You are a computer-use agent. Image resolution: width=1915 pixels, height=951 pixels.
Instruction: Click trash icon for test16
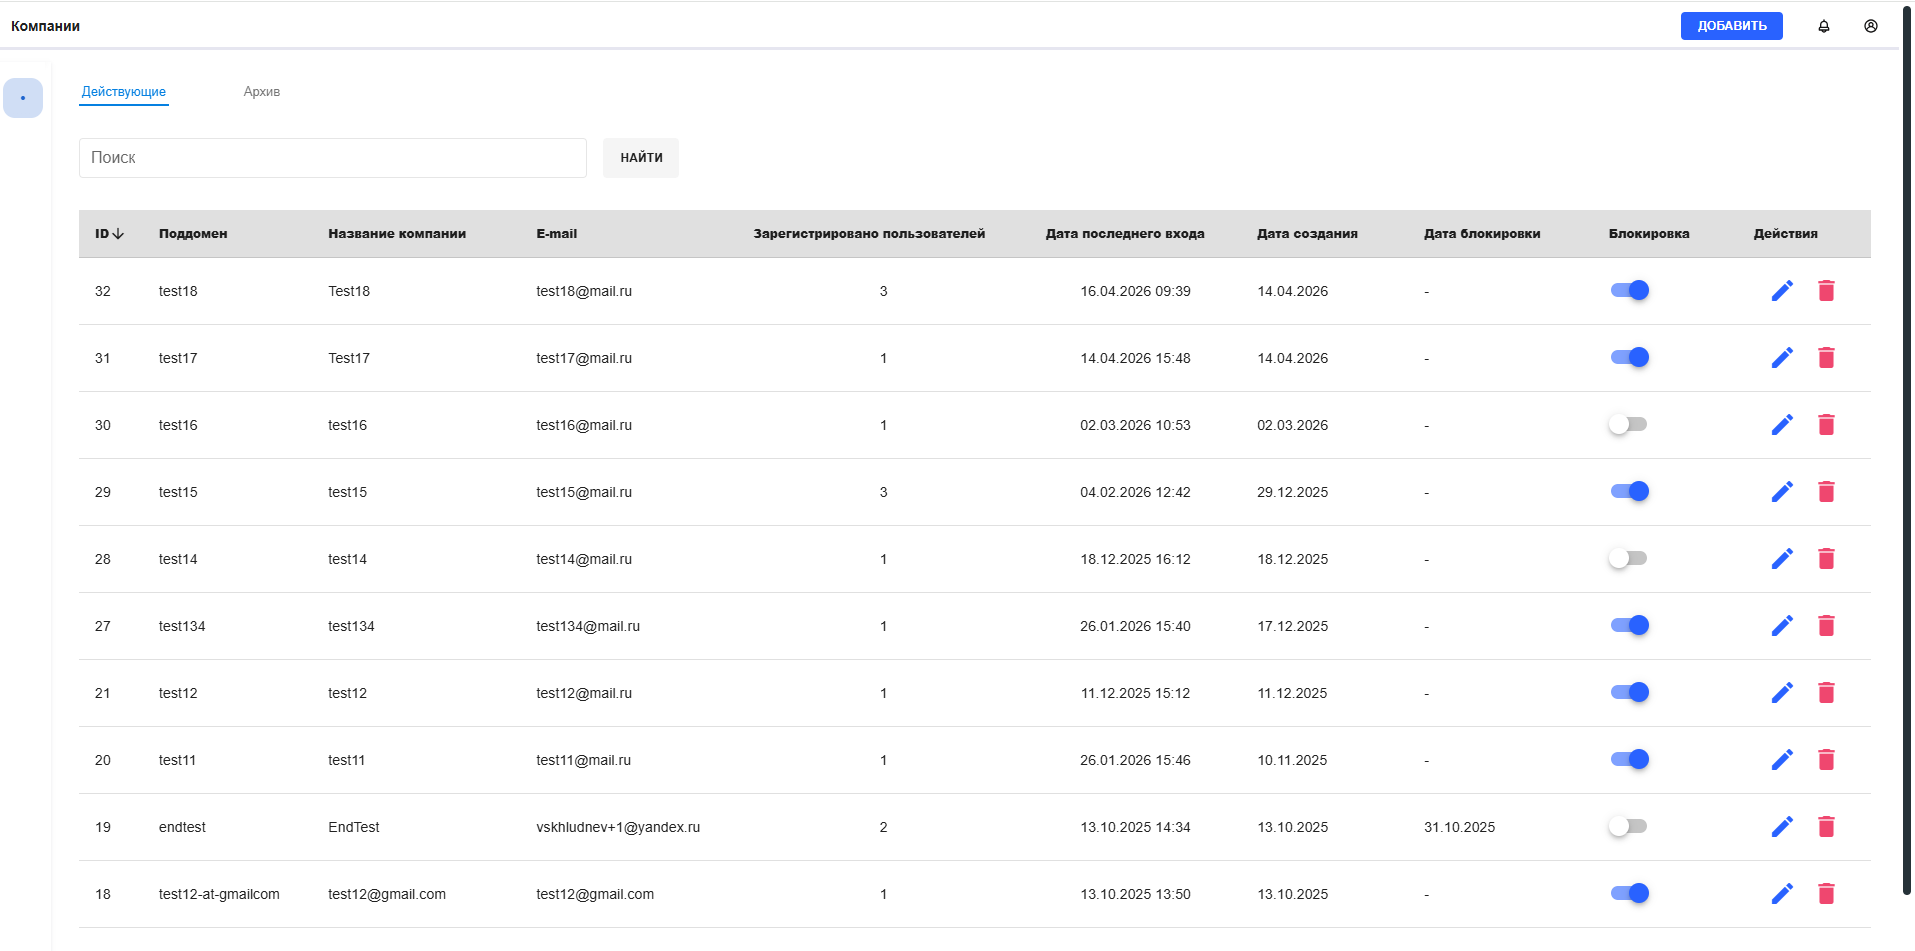1826,425
